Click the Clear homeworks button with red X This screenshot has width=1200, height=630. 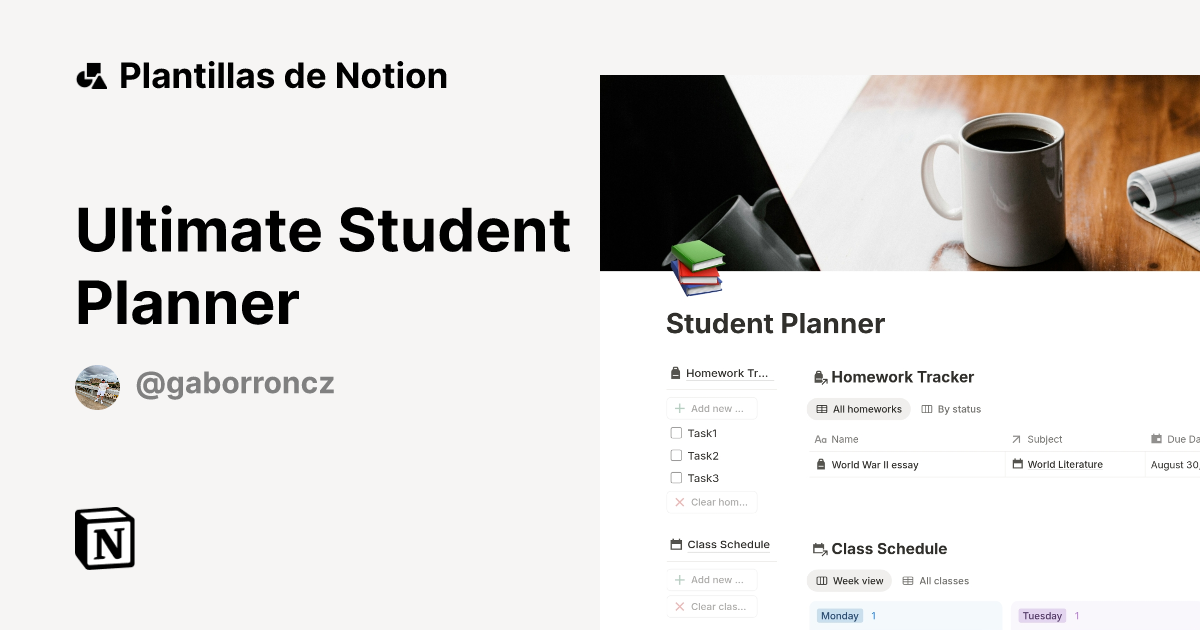pos(712,502)
